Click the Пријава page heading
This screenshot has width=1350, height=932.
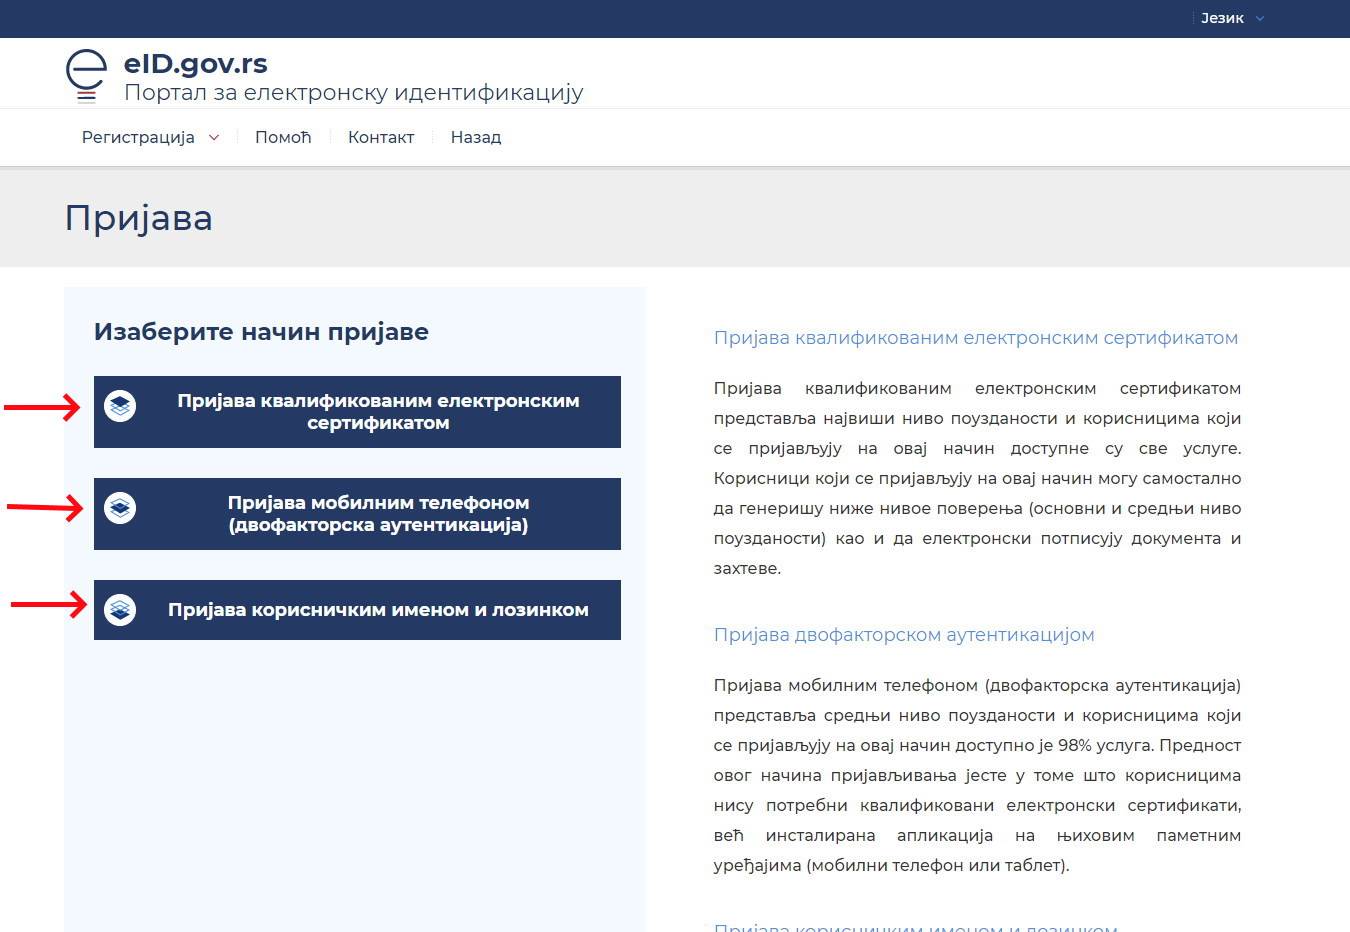pyautogui.click(x=139, y=218)
